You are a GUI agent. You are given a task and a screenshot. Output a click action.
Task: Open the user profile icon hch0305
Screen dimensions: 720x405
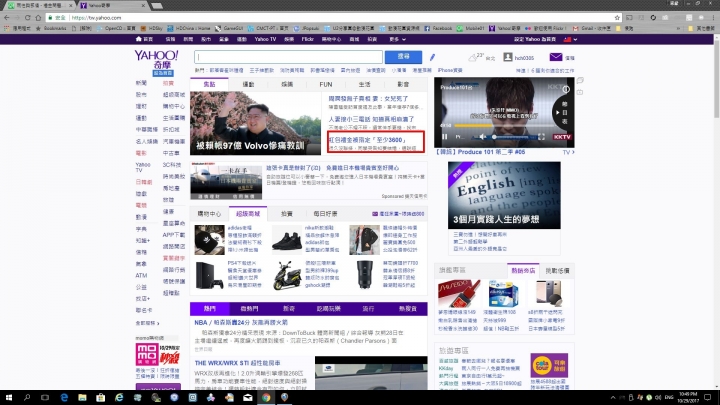(x=507, y=57)
